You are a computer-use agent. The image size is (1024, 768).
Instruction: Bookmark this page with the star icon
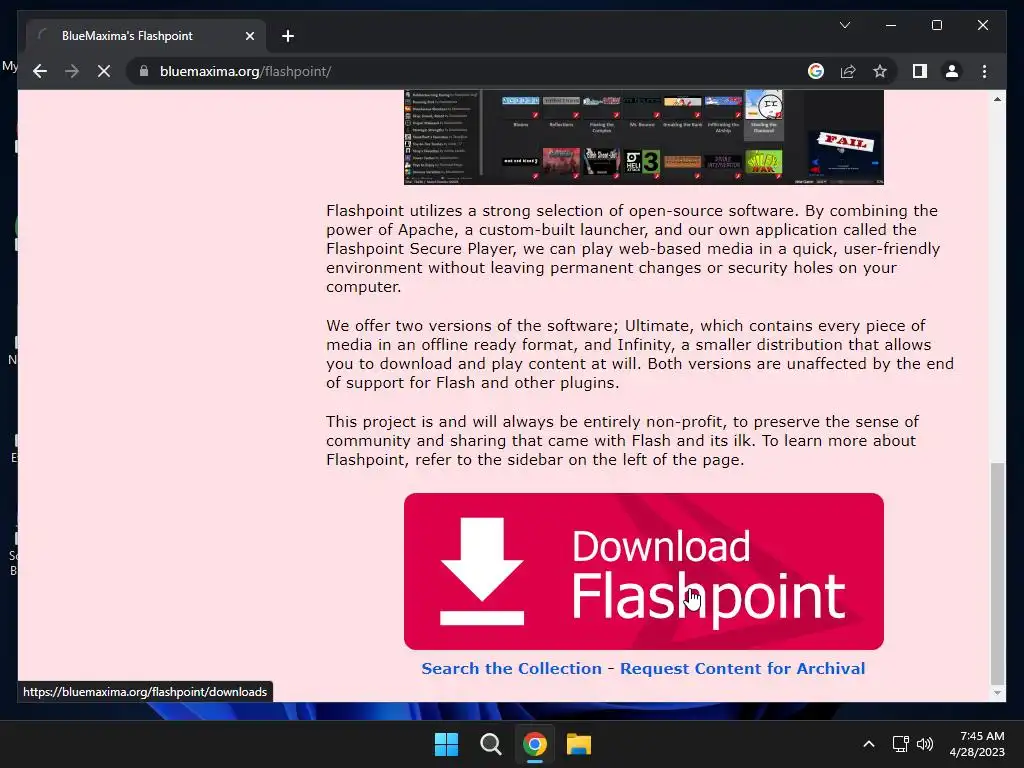[x=880, y=71]
